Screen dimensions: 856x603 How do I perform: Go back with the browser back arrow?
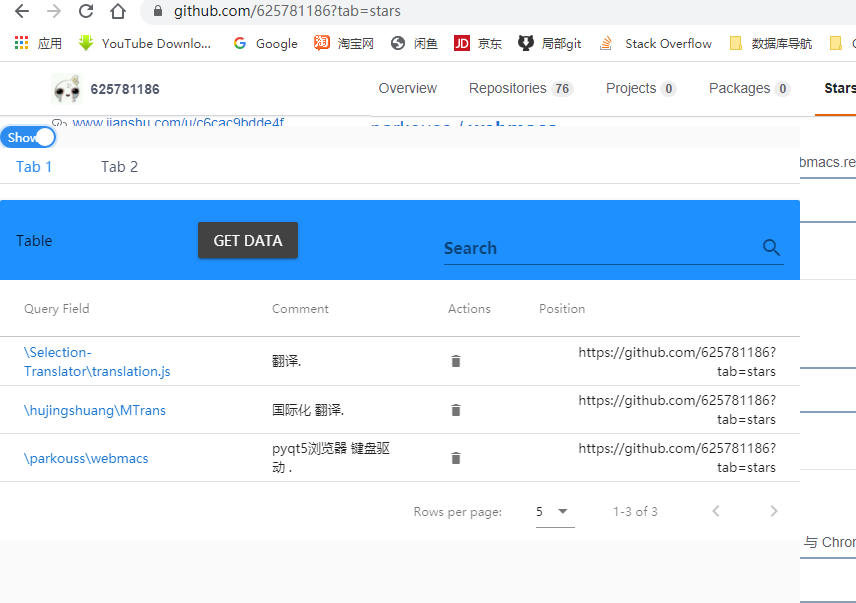(x=22, y=11)
